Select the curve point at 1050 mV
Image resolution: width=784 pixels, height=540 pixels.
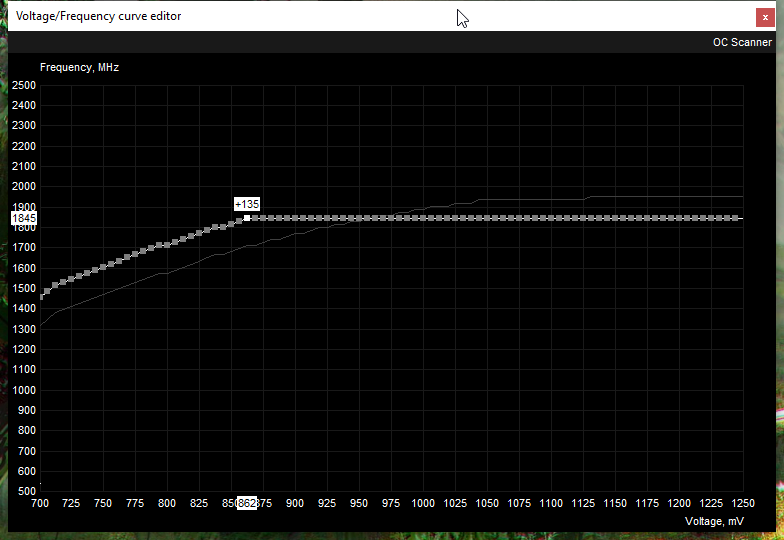pyautogui.click(x=487, y=218)
